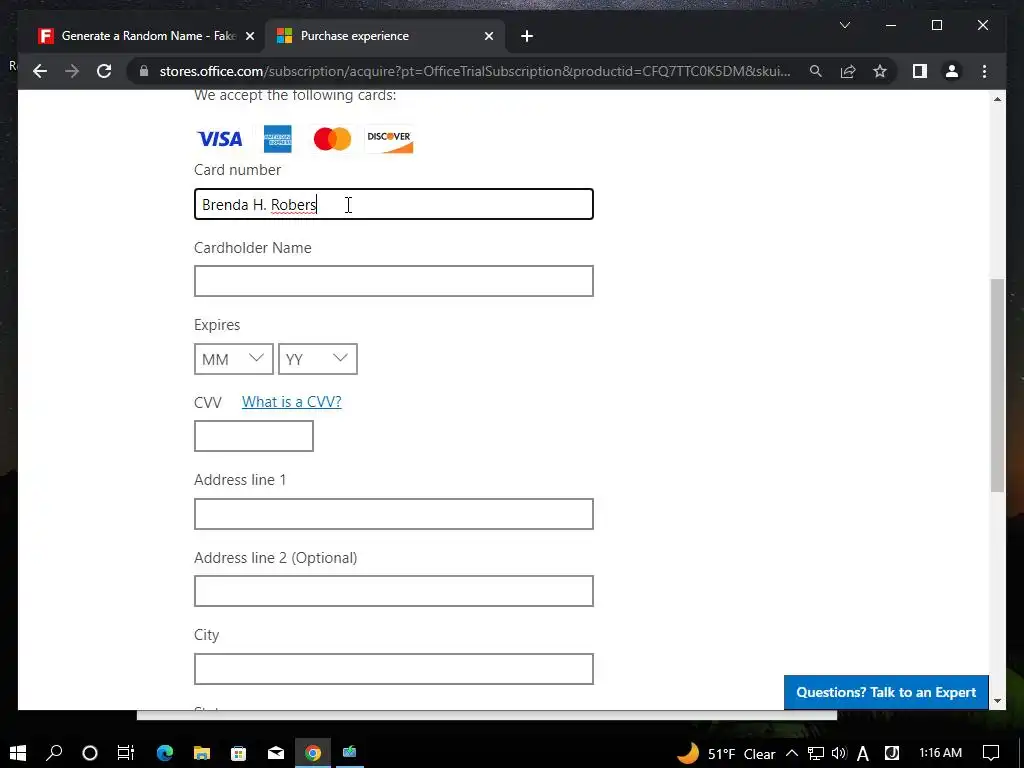Switch to Generate a Random Name tab
Image resolution: width=1024 pixels, height=768 pixels.
pyautogui.click(x=146, y=36)
